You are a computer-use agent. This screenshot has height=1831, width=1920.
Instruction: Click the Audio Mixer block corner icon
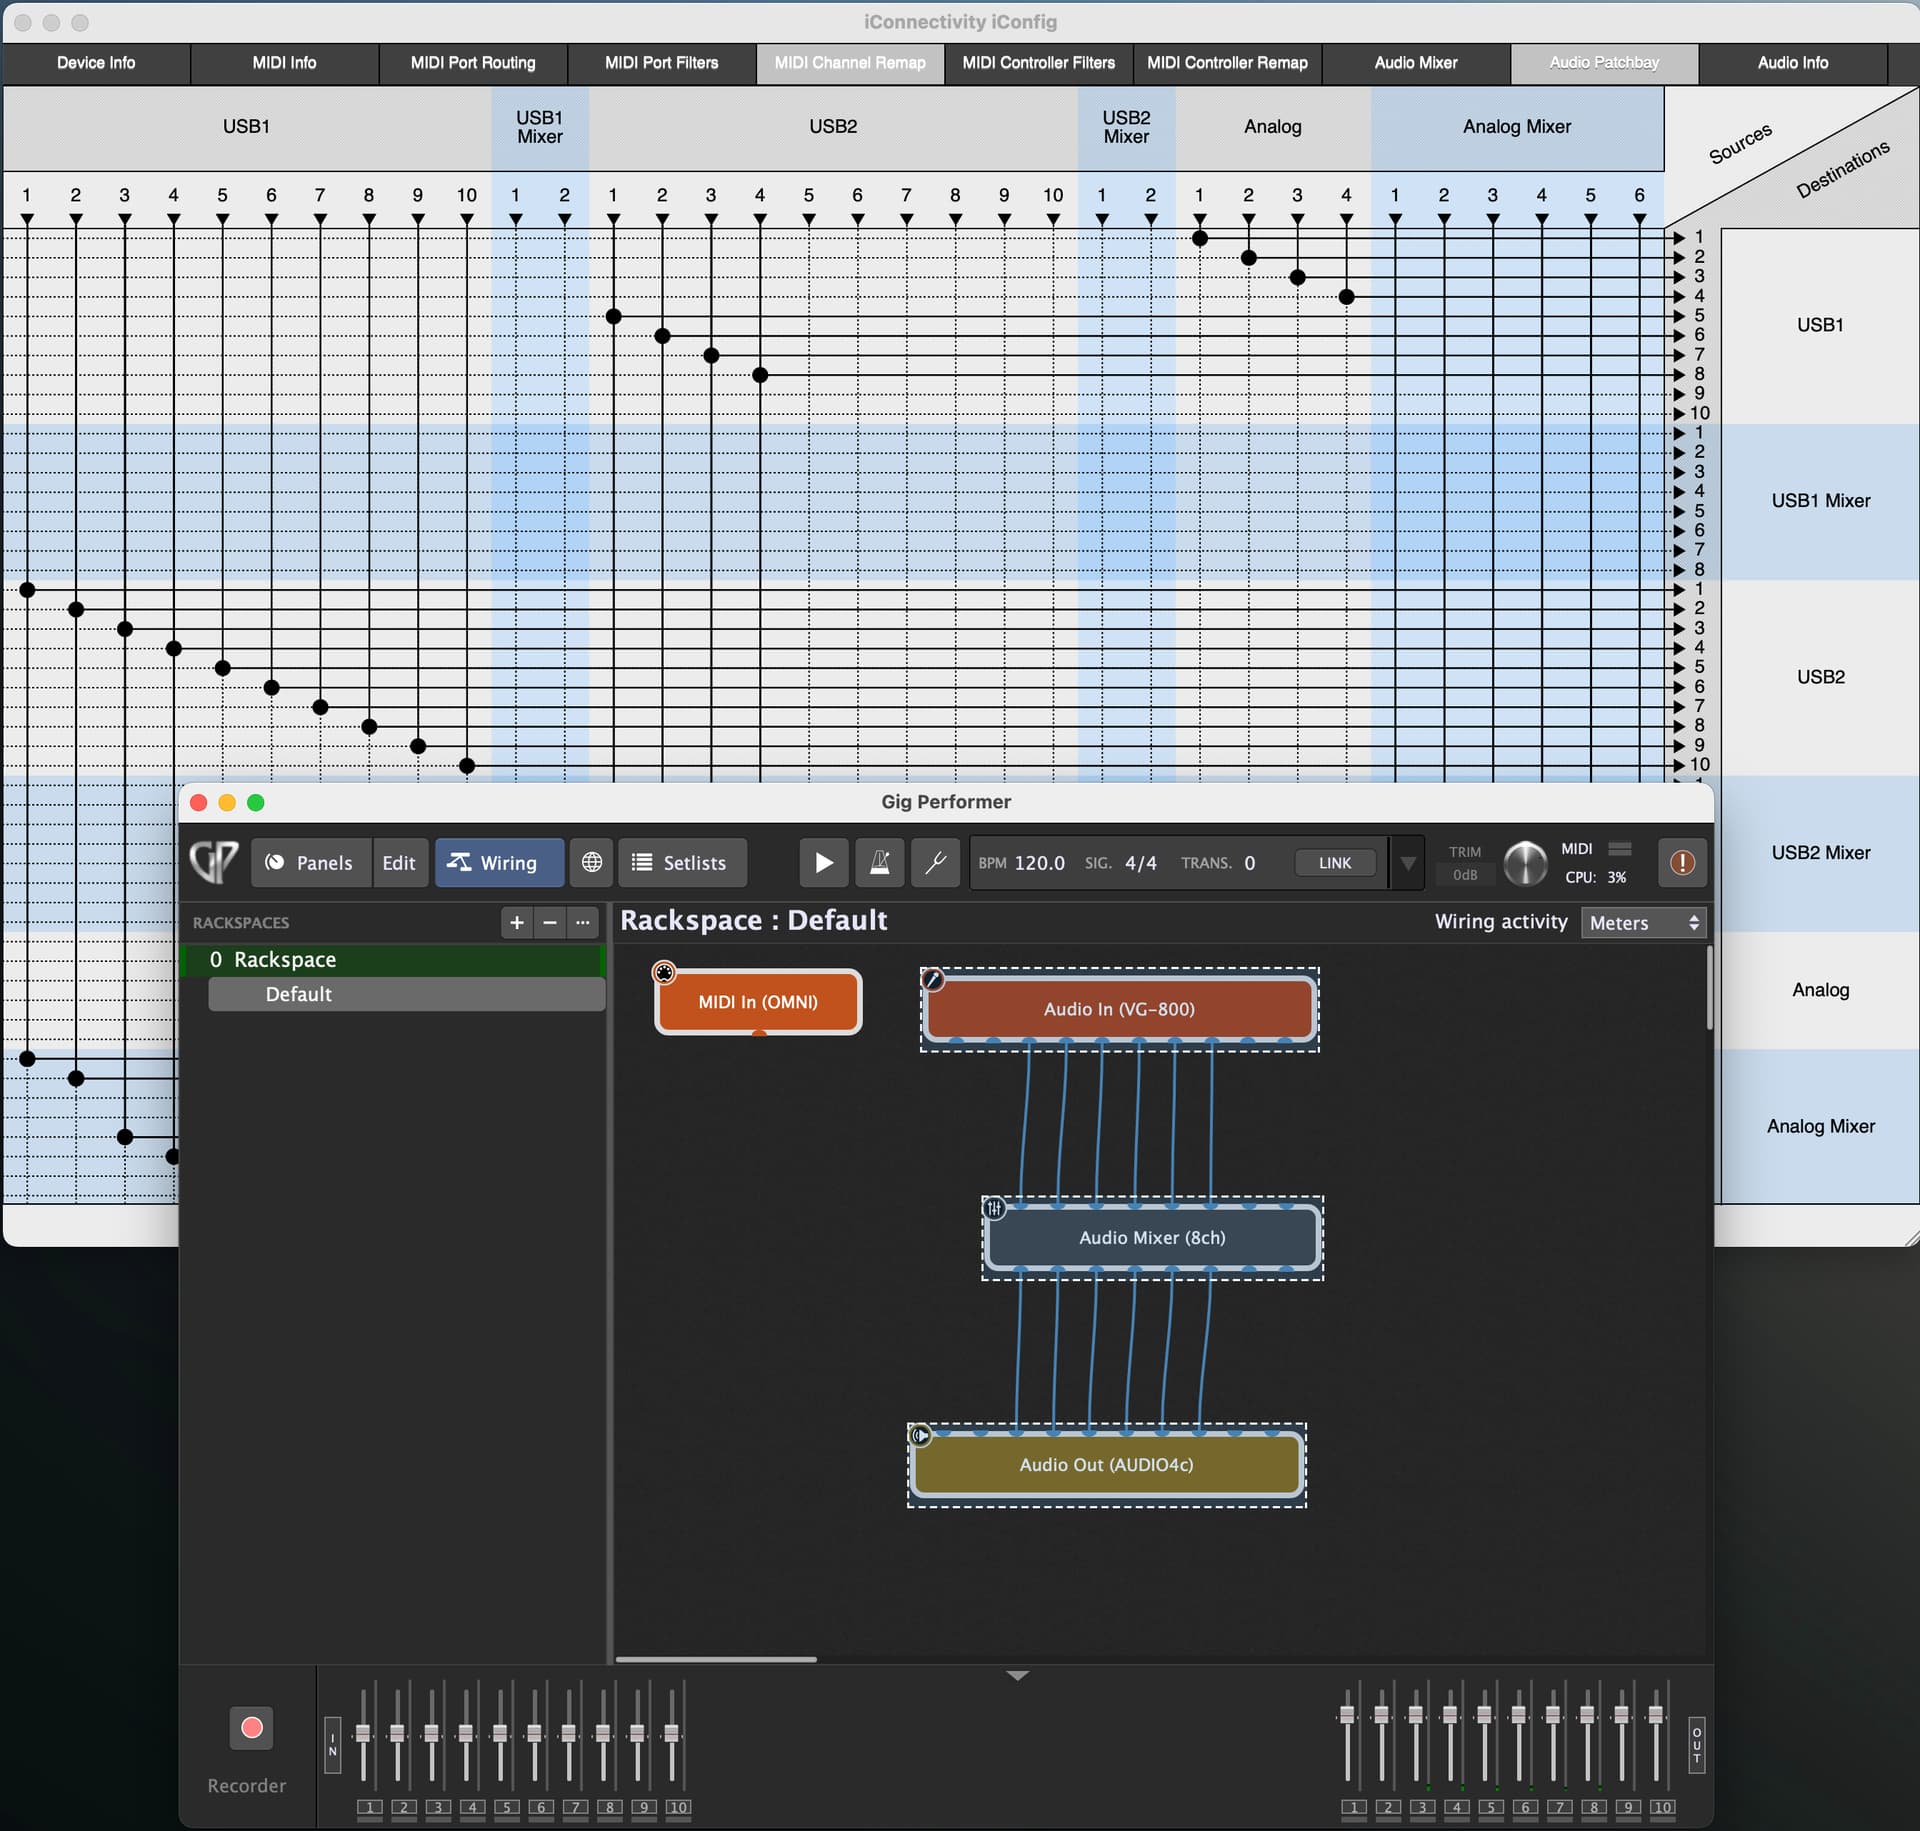tap(994, 1208)
